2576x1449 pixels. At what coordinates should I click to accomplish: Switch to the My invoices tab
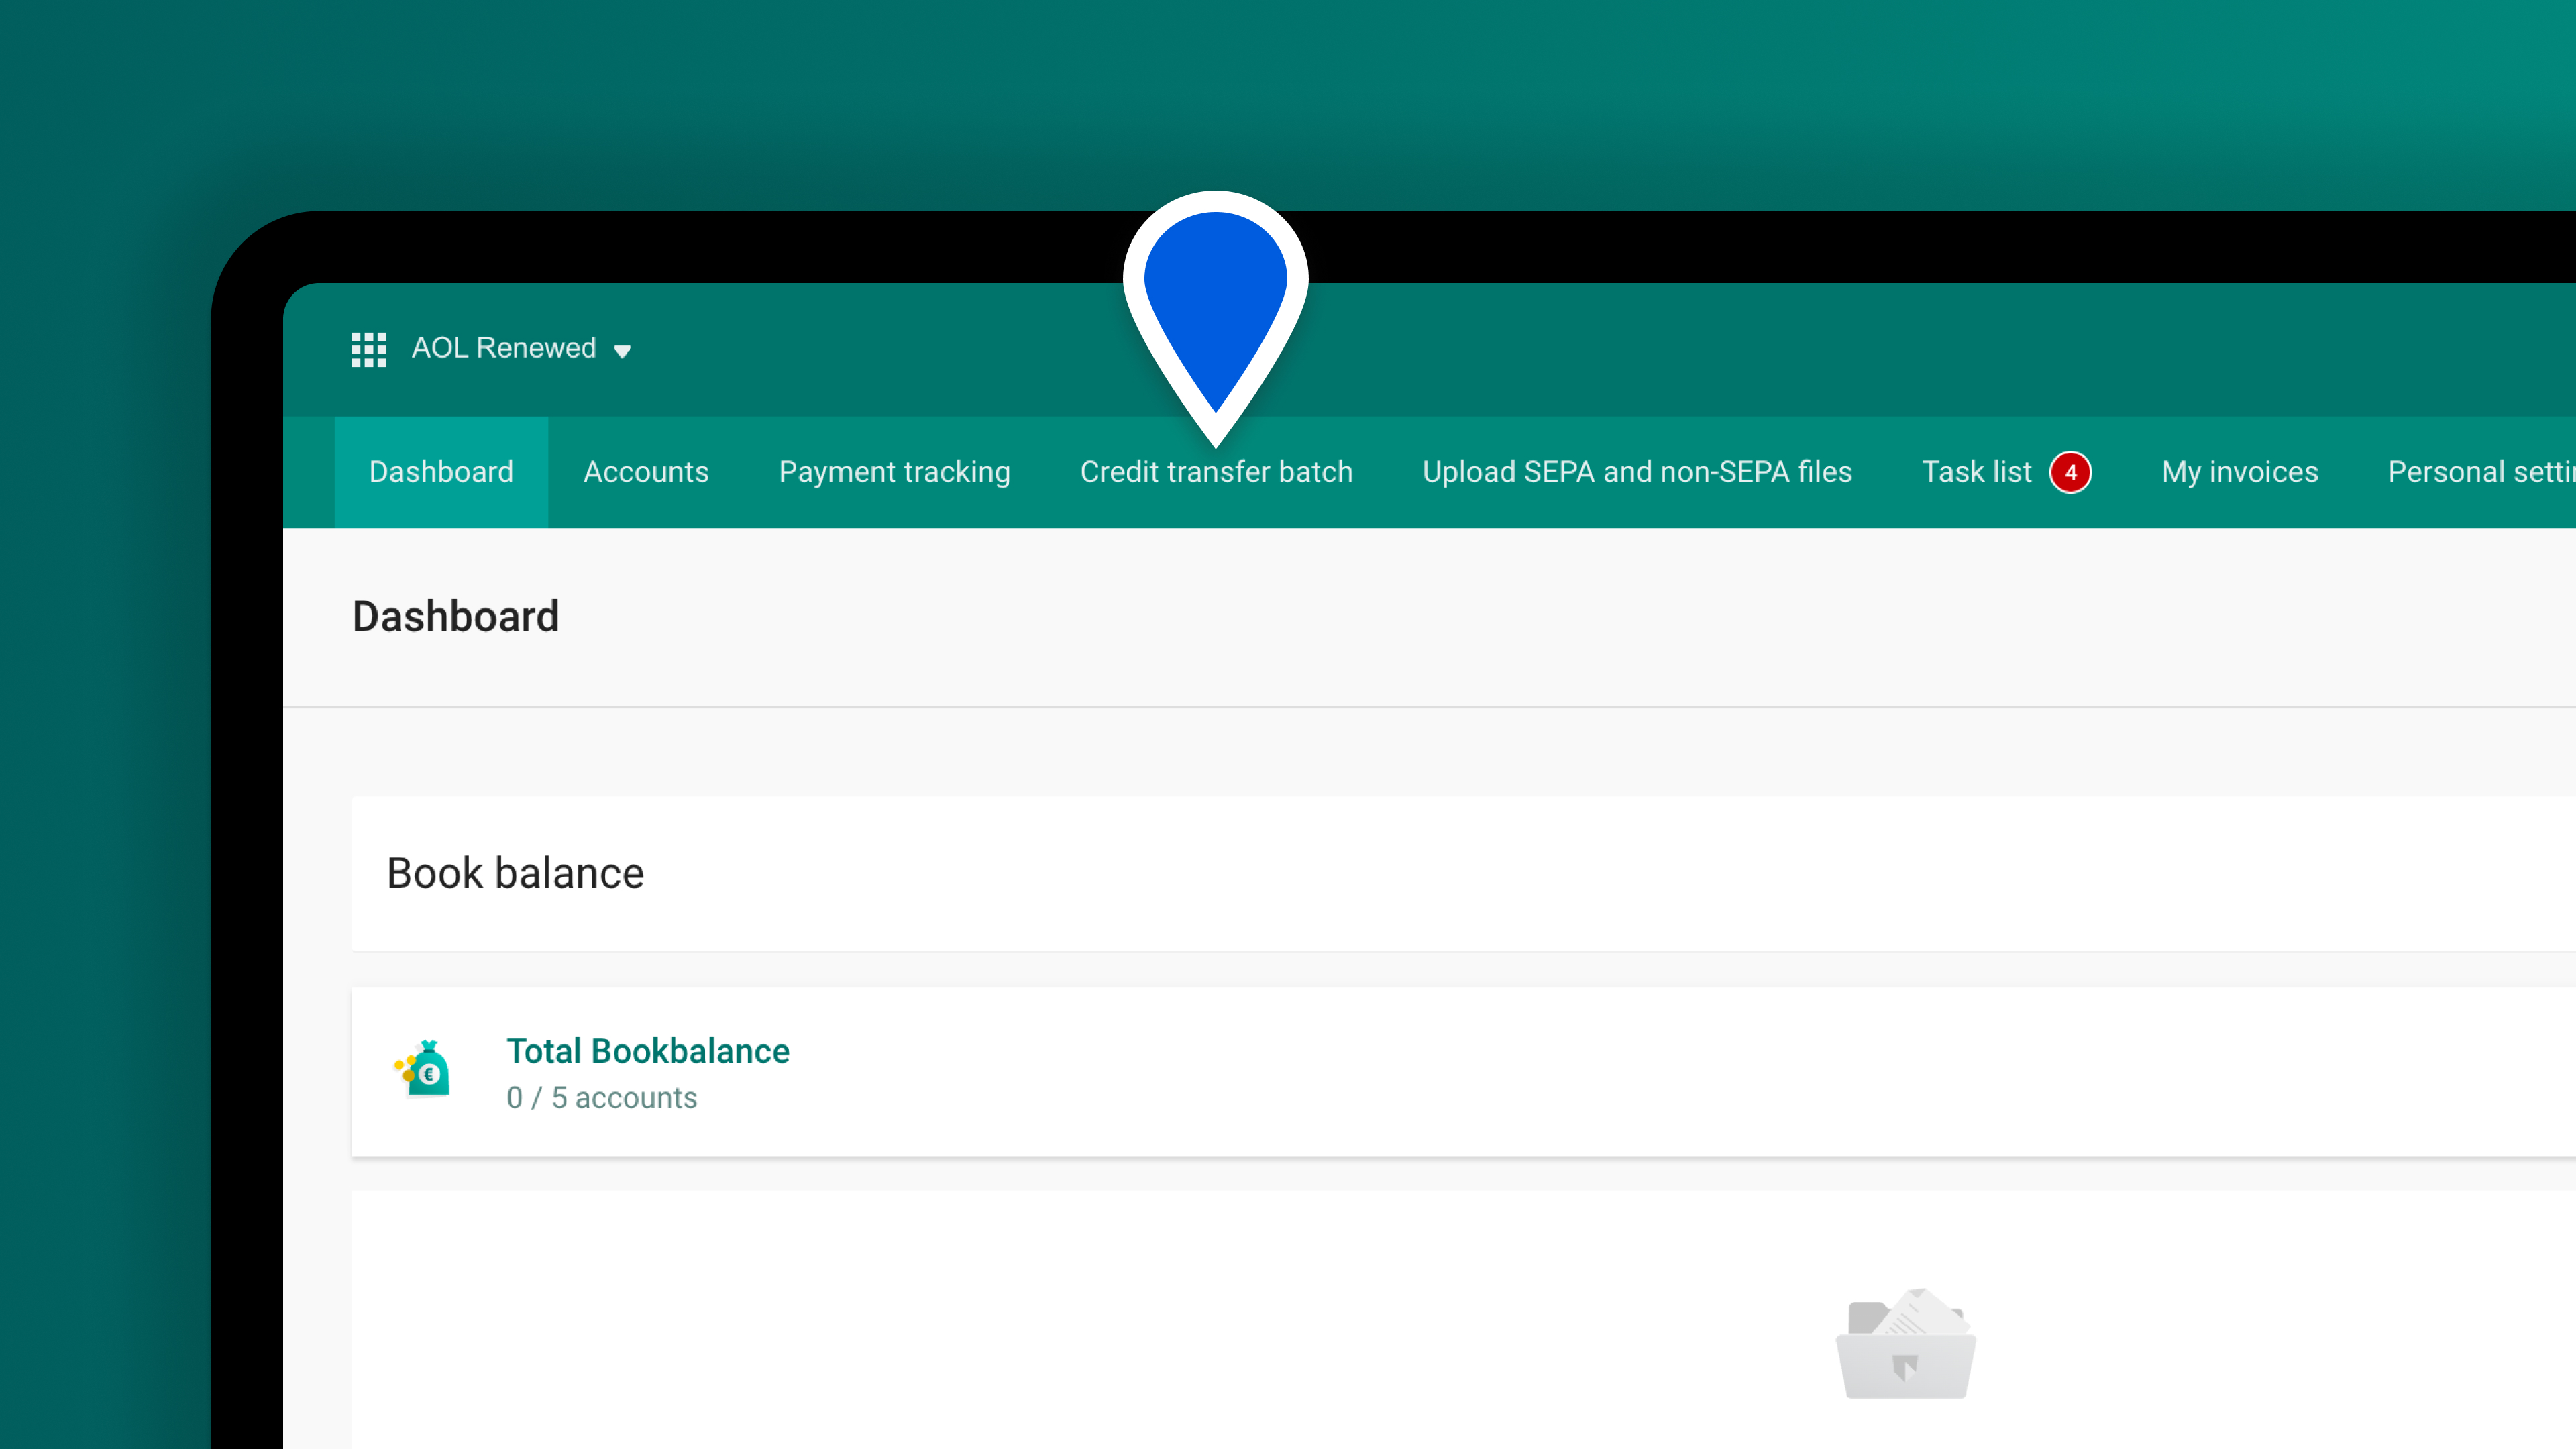2240,472
